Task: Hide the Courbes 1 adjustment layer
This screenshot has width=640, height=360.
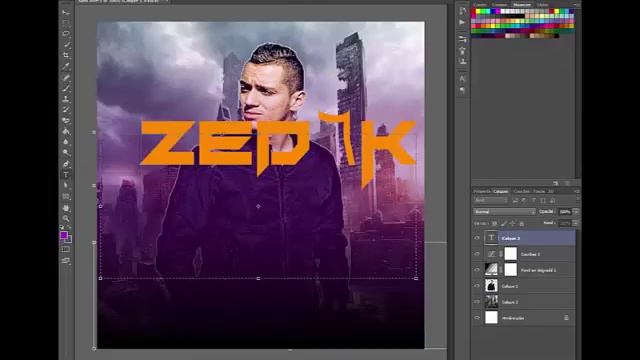Action: tap(477, 254)
